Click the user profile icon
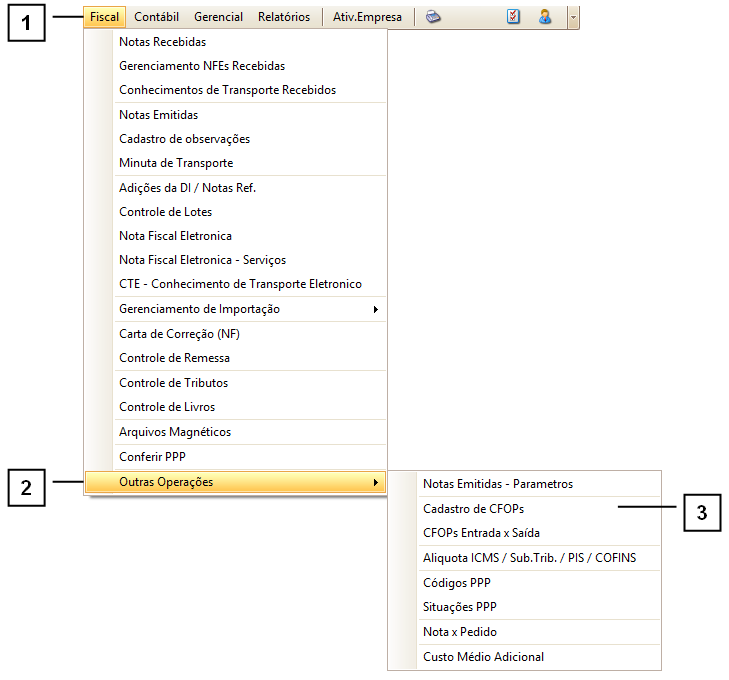Screen dimensions: 729x680 click(545, 17)
